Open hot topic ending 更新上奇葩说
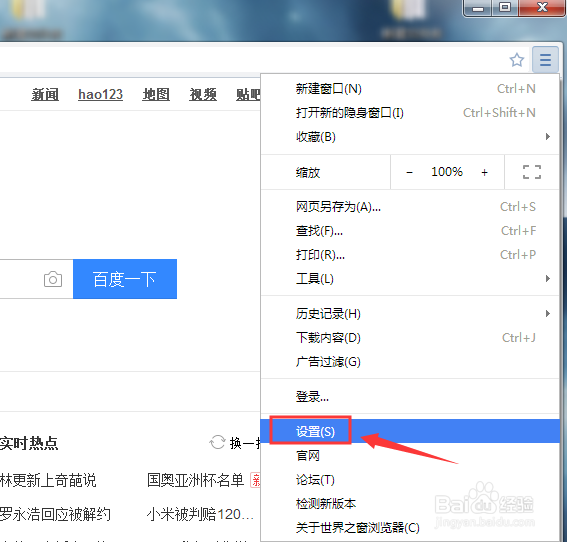This screenshot has width=567, height=542. click(48, 480)
